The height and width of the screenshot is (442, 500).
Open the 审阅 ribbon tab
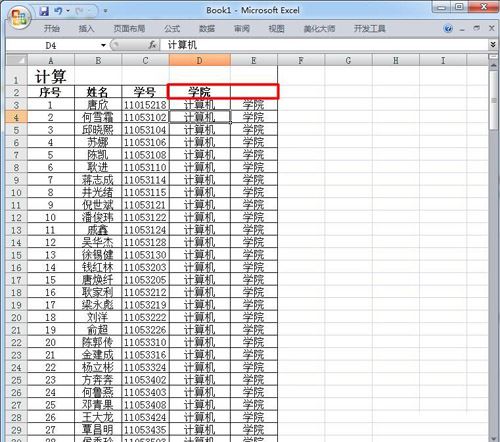(242, 29)
